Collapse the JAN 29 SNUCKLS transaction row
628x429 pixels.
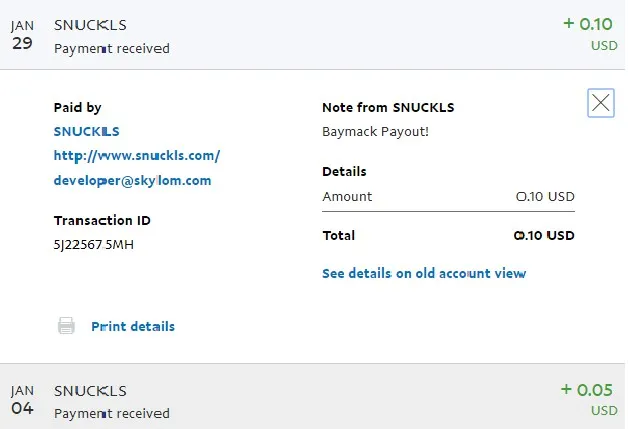point(312,34)
